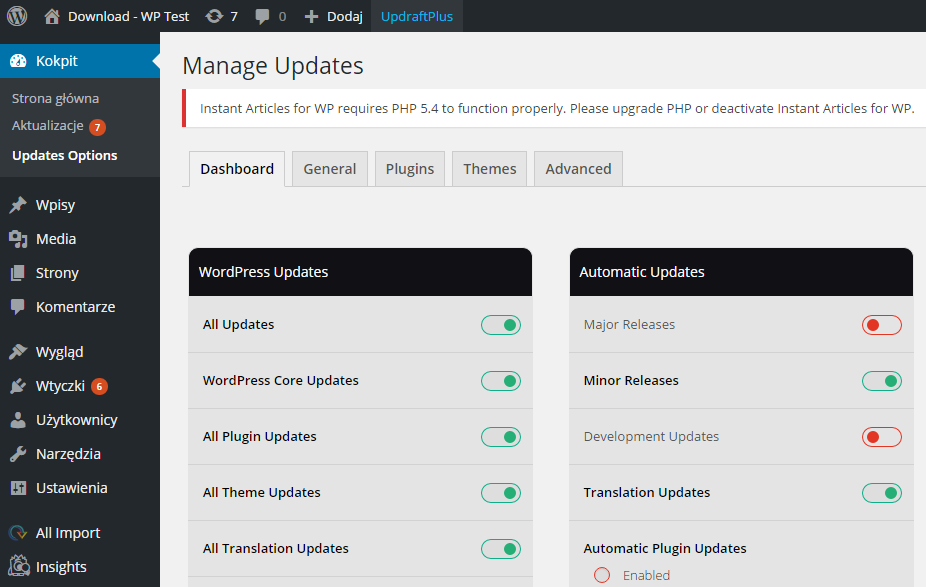
Task: Toggle the WordPress Core Updates switch
Action: [501, 381]
